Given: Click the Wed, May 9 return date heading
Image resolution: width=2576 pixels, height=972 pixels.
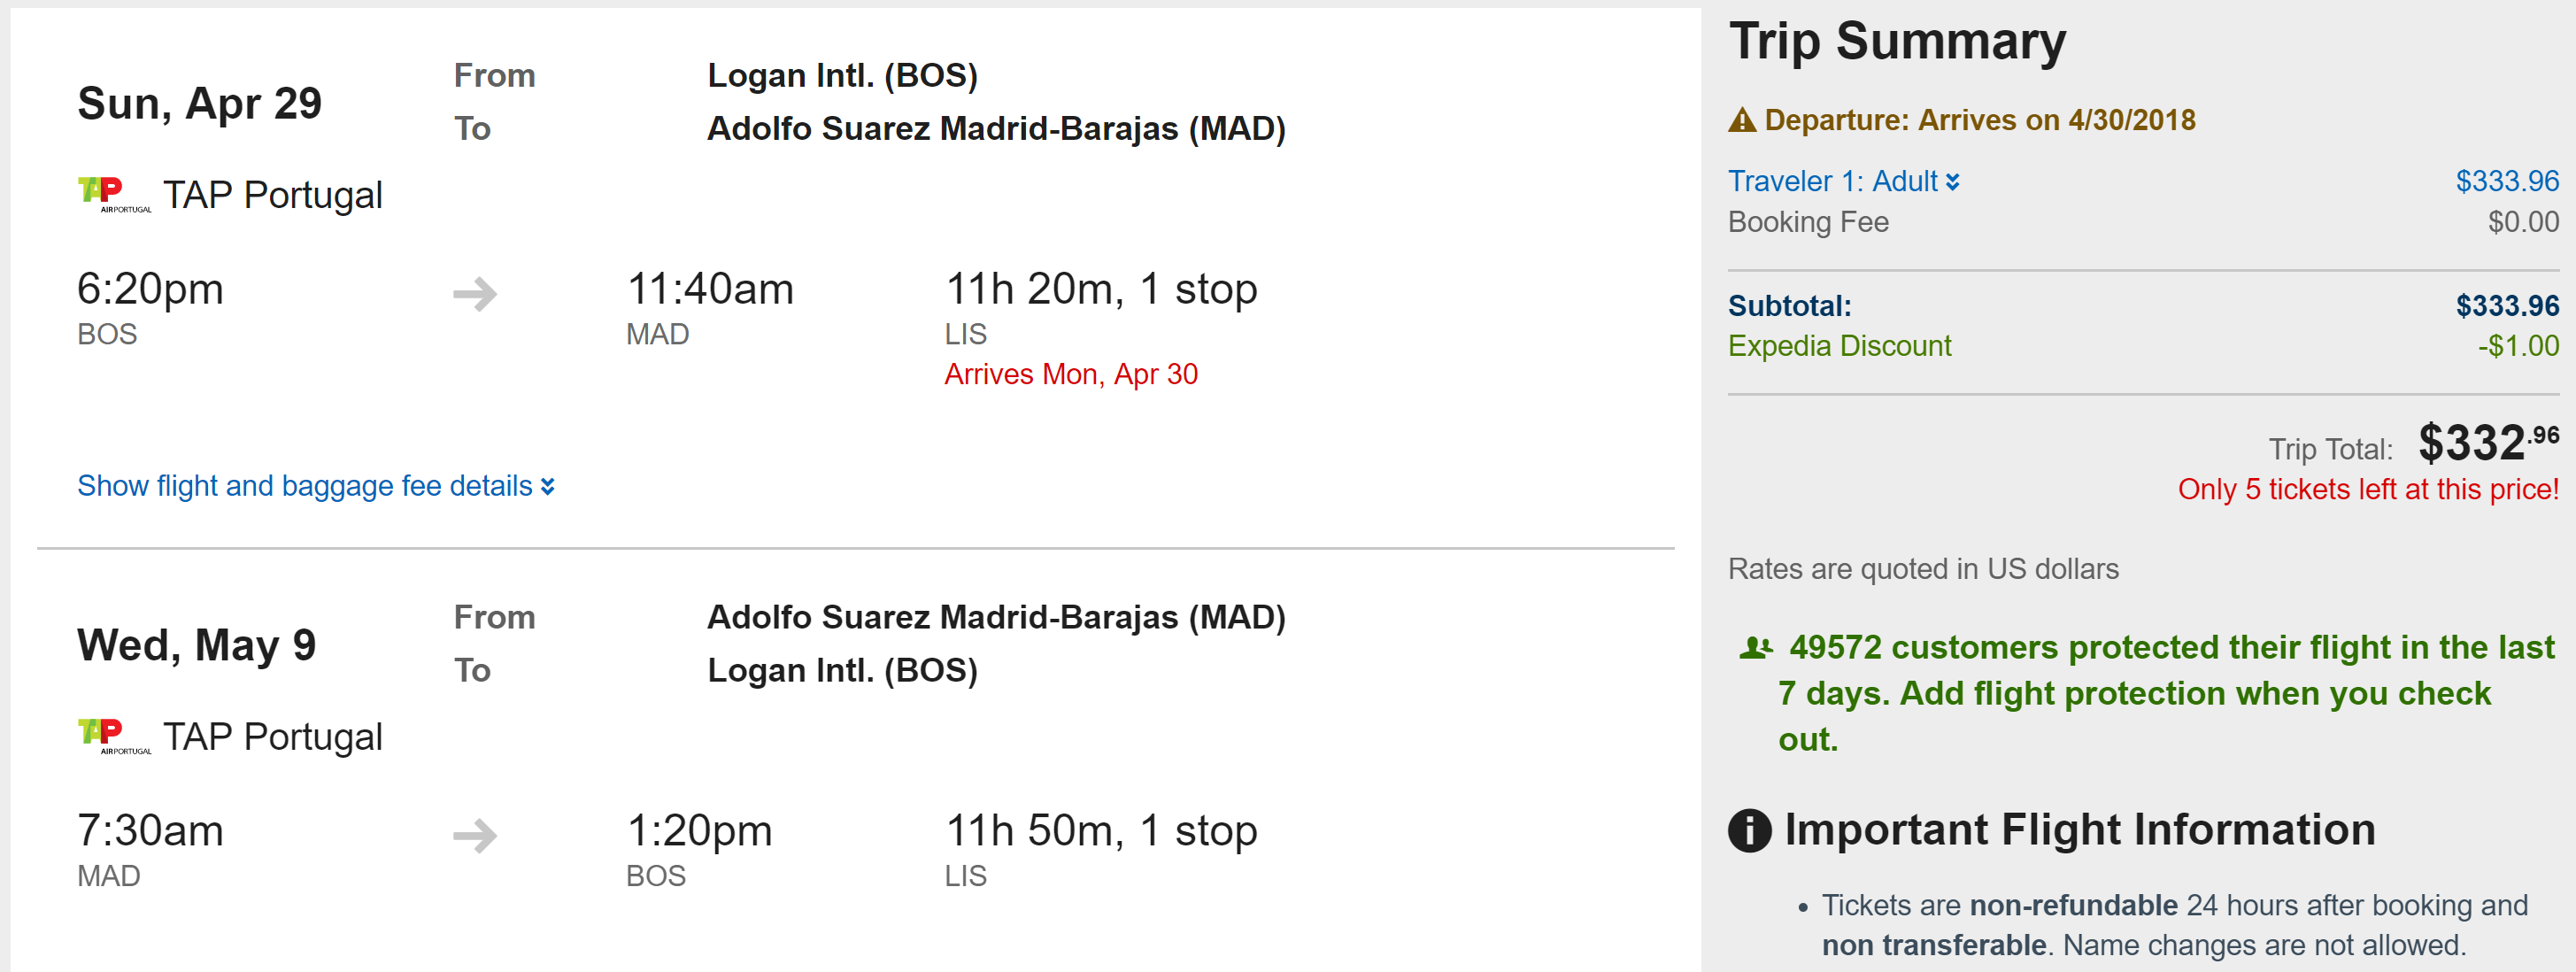Looking at the screenshot, I should tap(197, 646).
